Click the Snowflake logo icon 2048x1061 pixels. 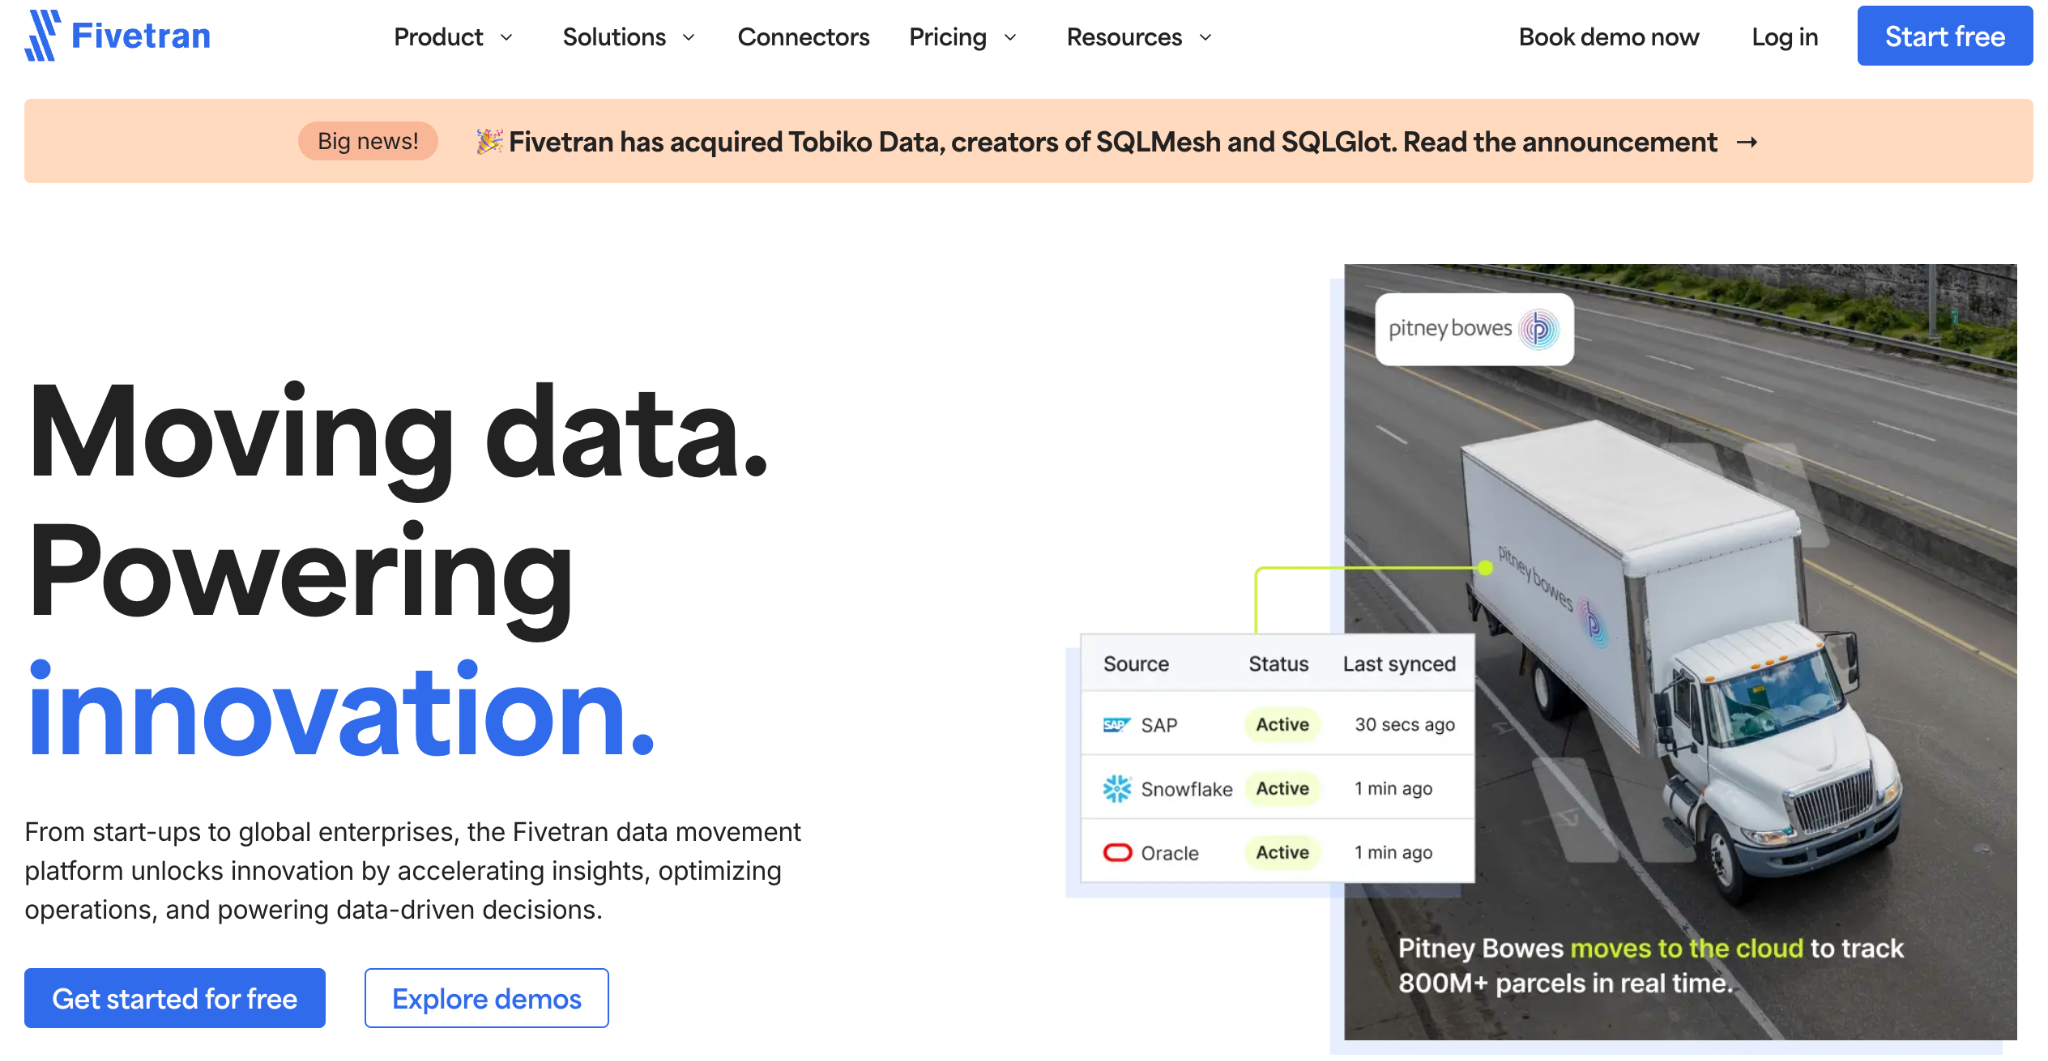pyautogui.click(x=1117, y=789)
